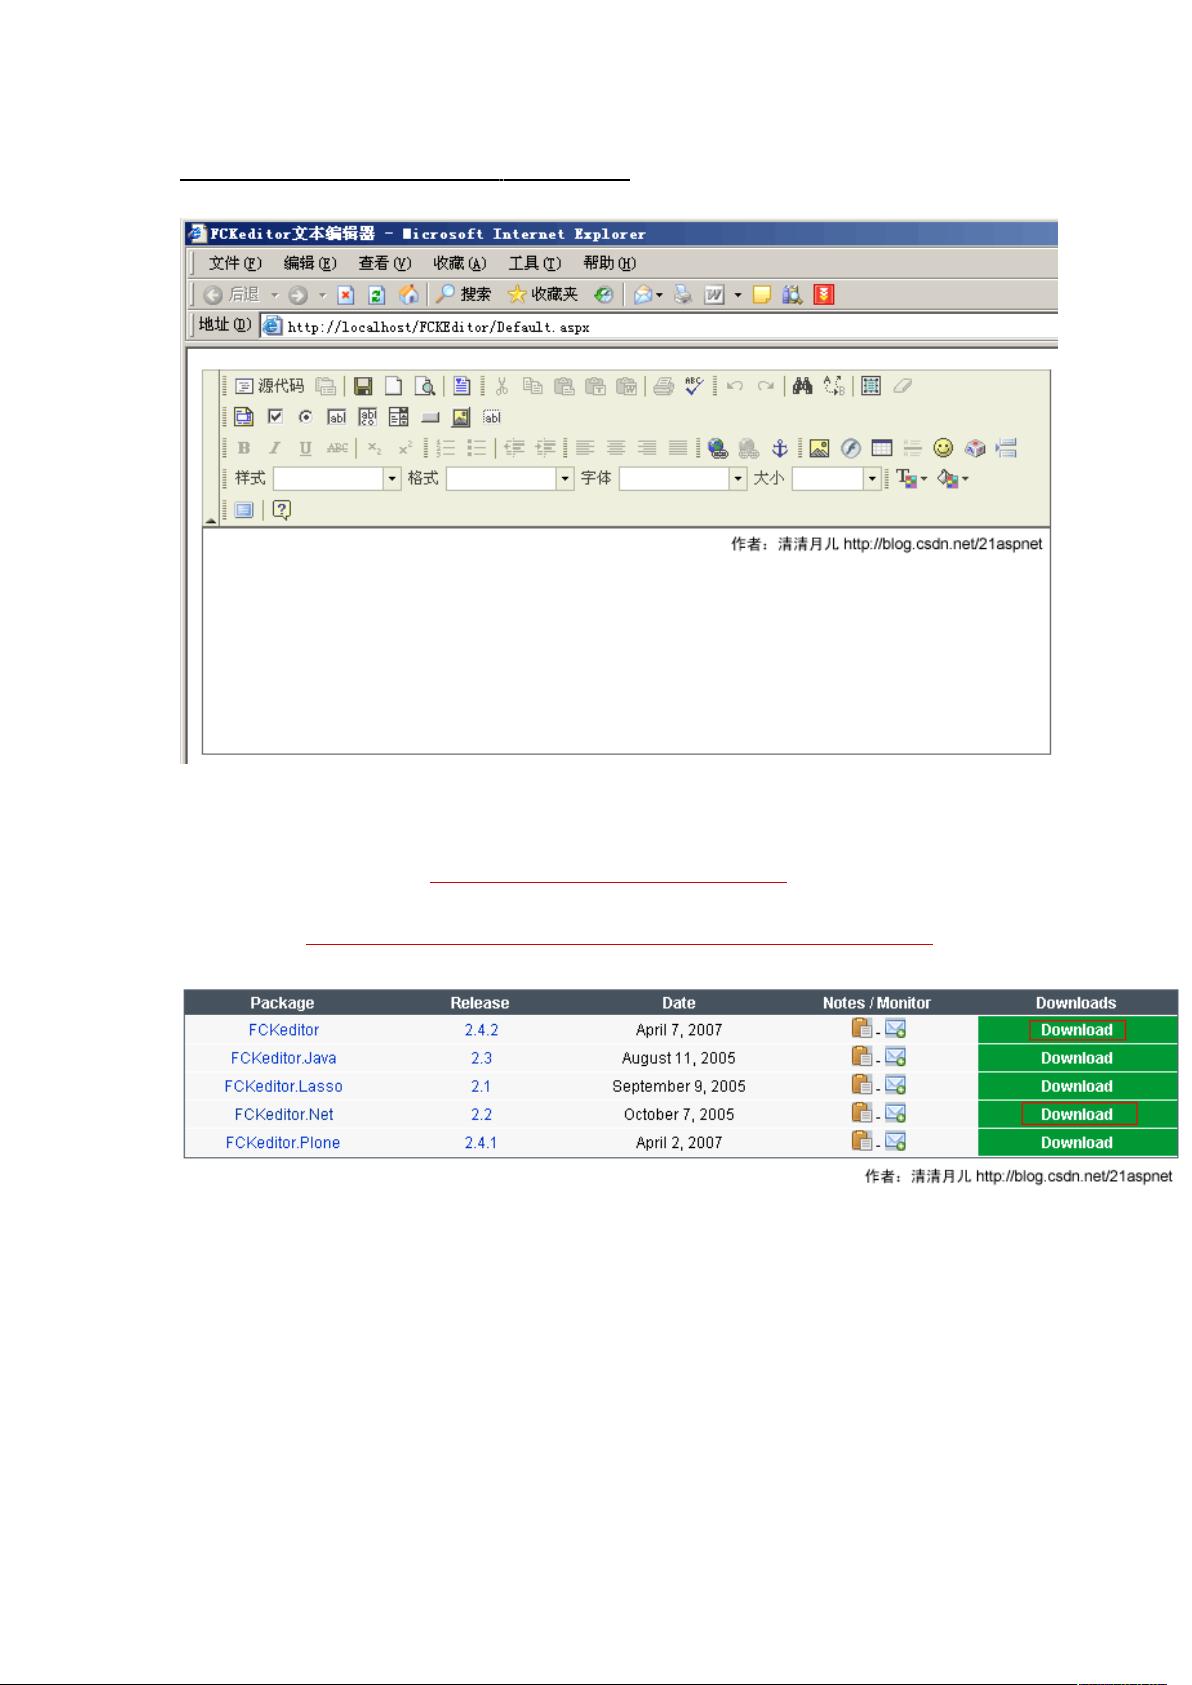1192x1685 pixels.
Task: Insert an image button form element
Action: (461, 417)
